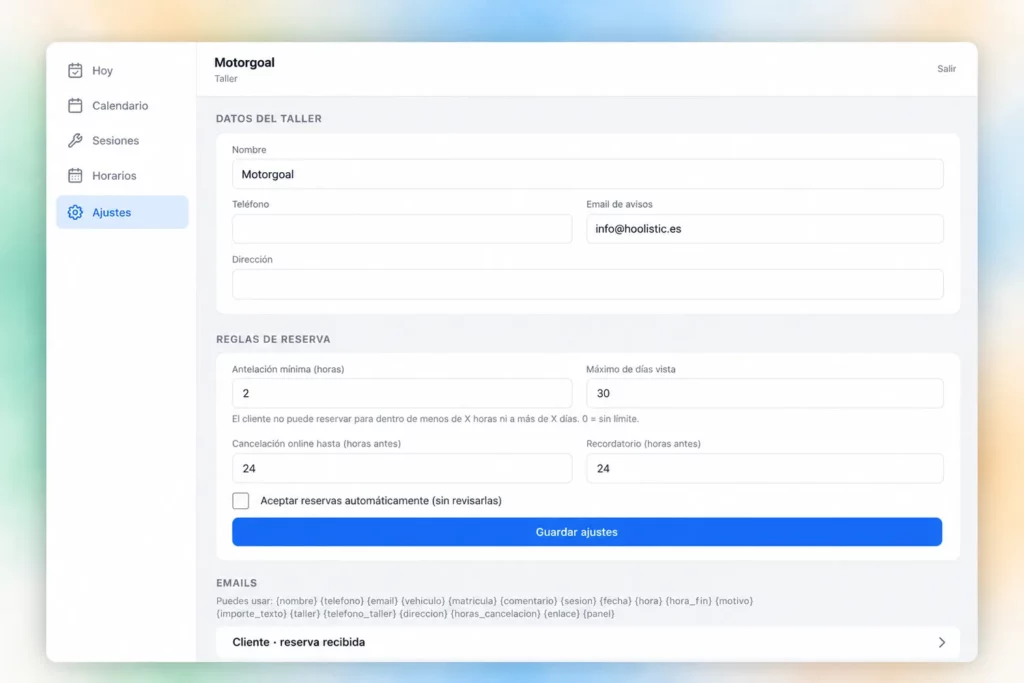Screen dimensions: 1024x683
Task: Click the Sesiones wrench icon
Action: [75, 140]
